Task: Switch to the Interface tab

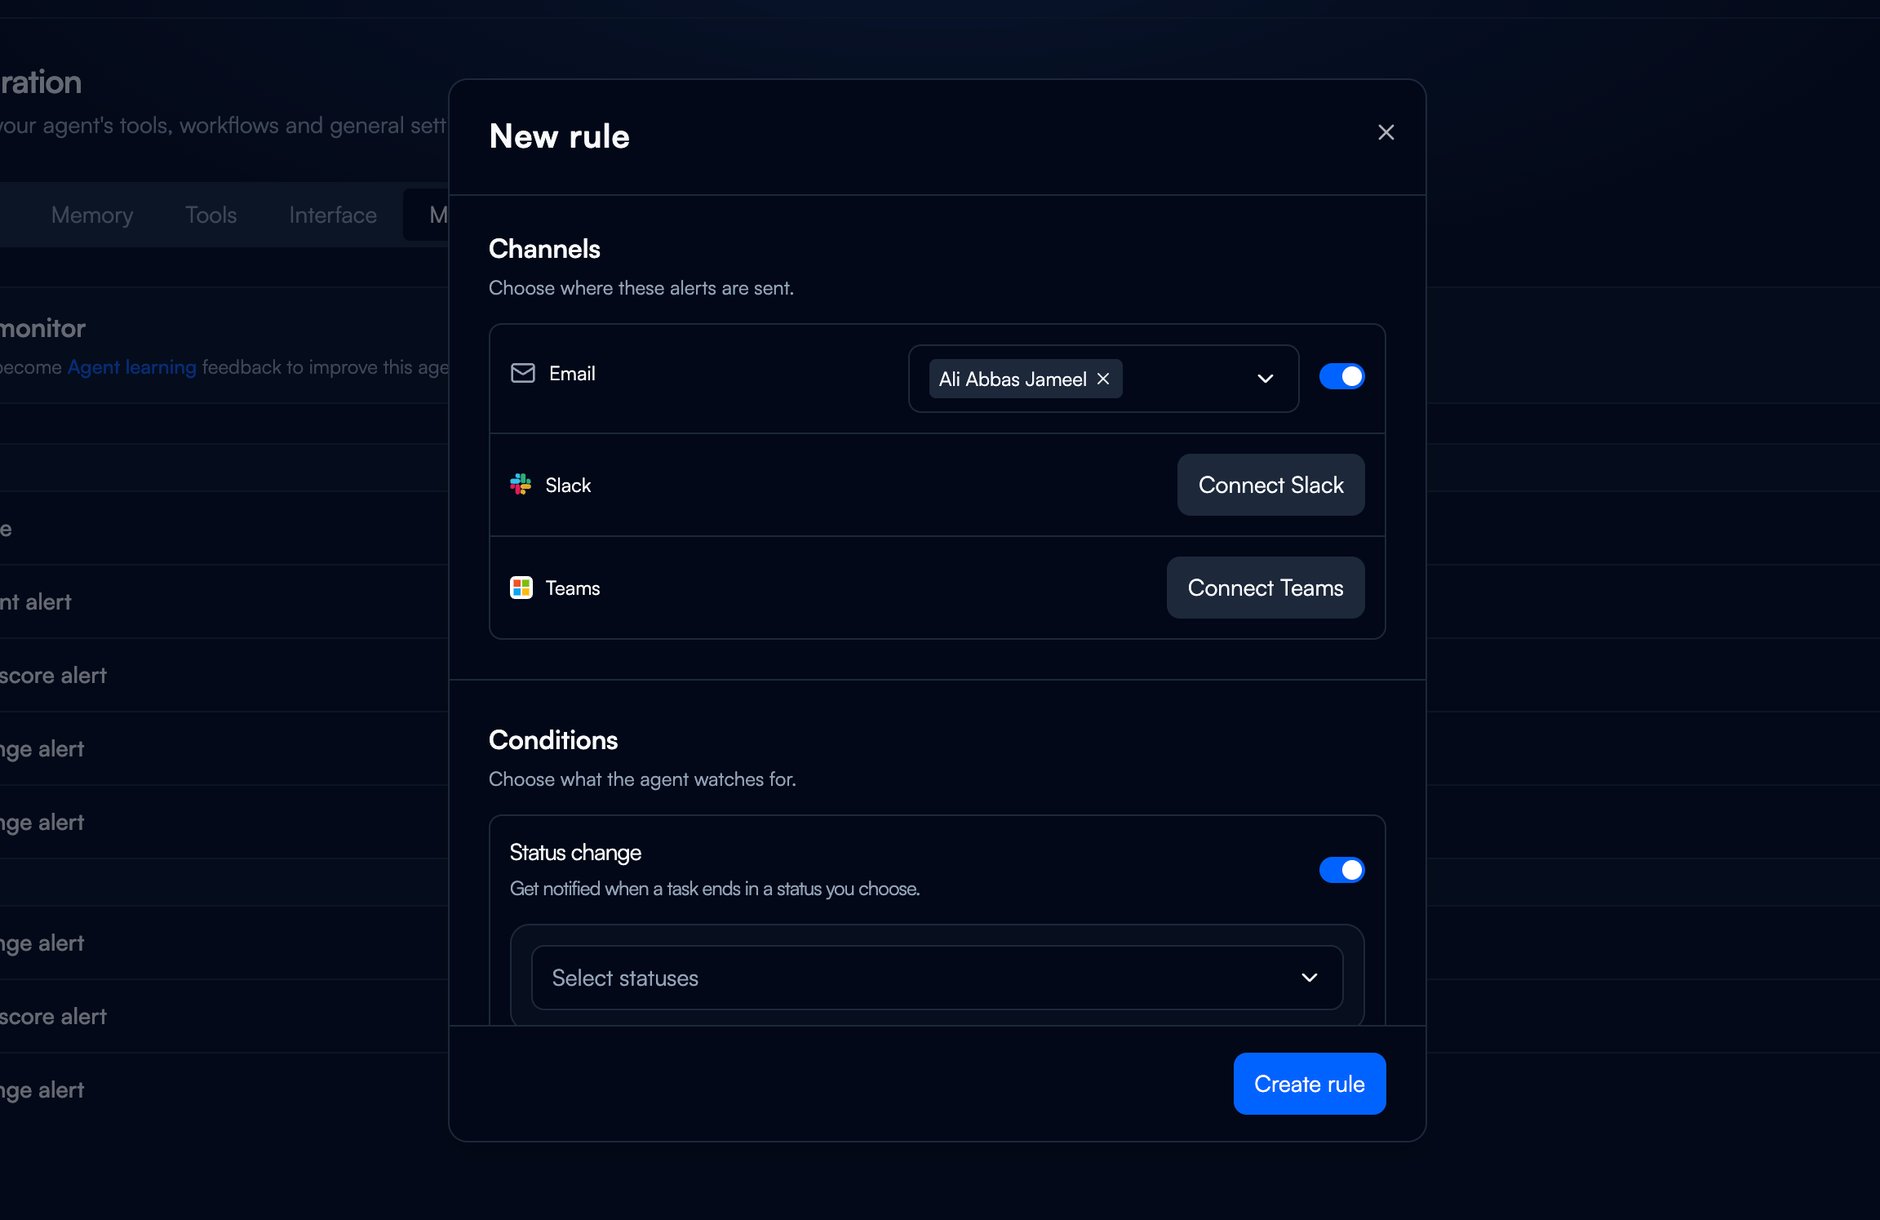Action: (333, 215)
